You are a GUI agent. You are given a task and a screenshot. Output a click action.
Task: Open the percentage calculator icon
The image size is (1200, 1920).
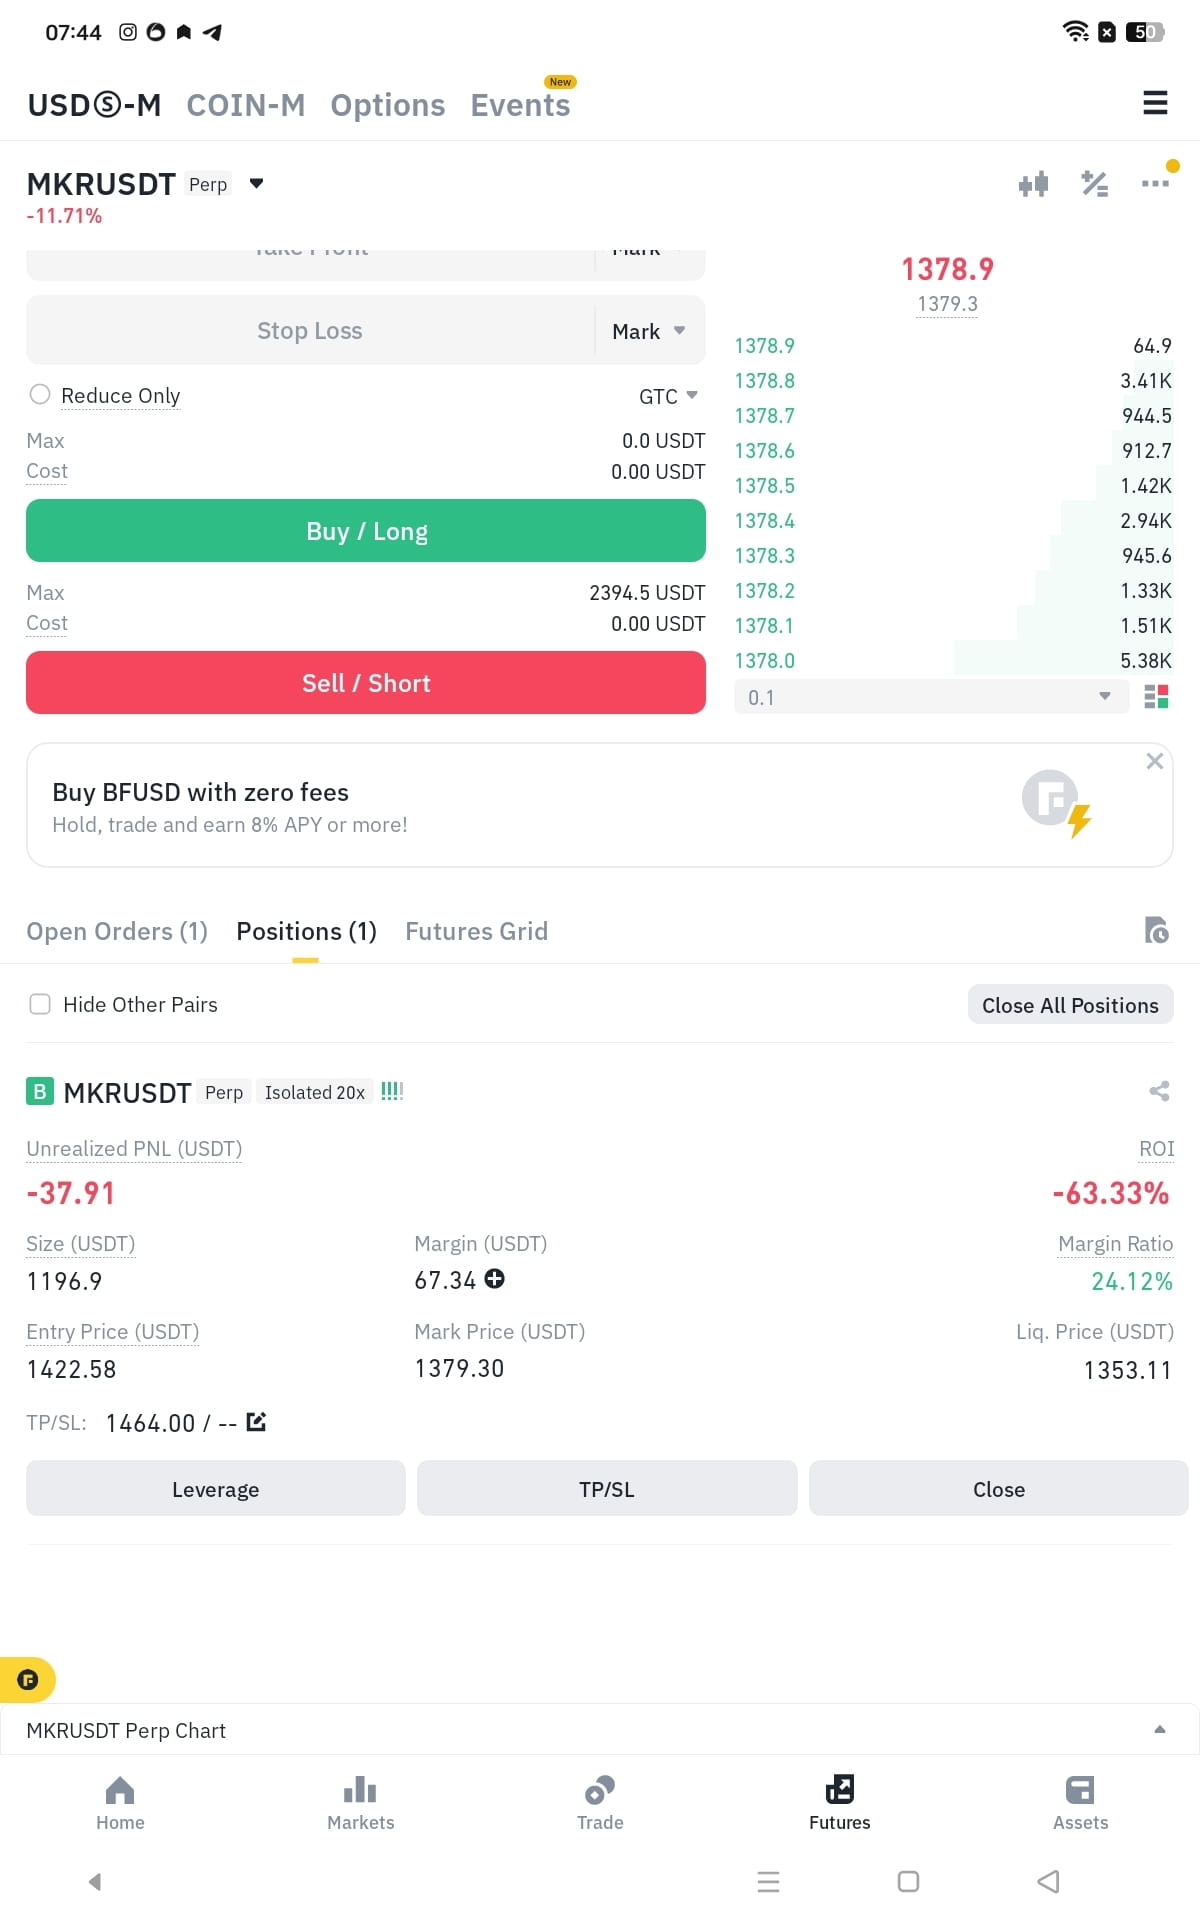(1094, 184)
